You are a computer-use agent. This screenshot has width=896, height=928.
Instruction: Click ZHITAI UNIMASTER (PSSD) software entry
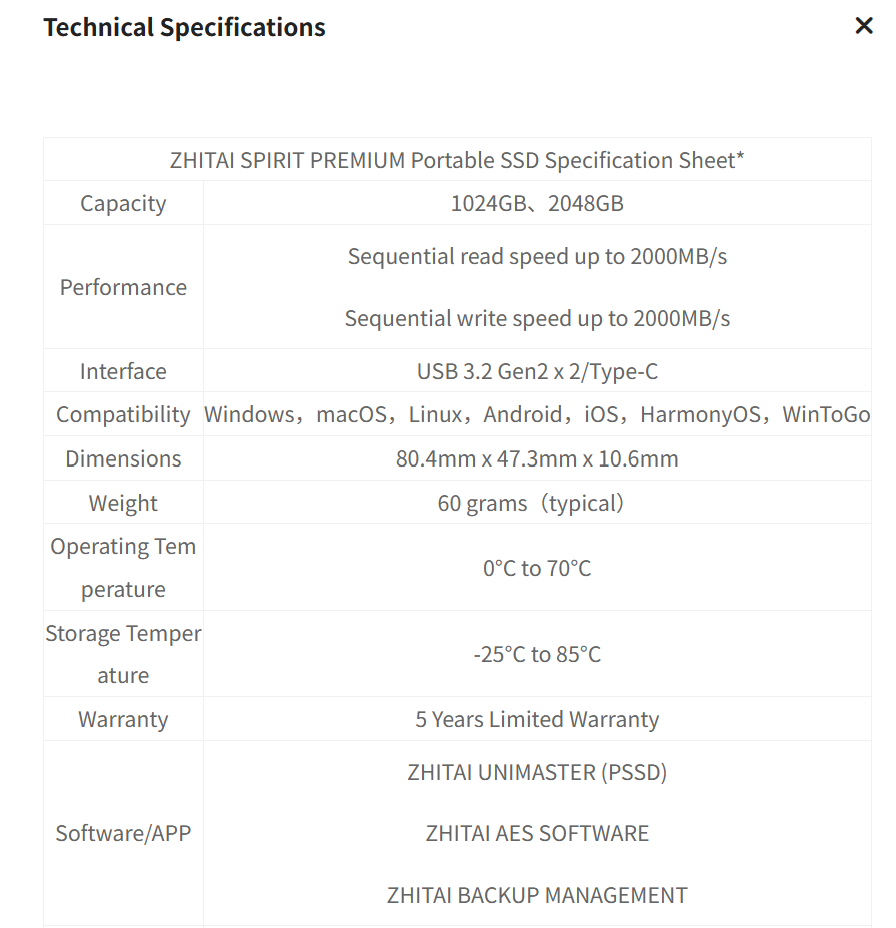click(537, 772)
